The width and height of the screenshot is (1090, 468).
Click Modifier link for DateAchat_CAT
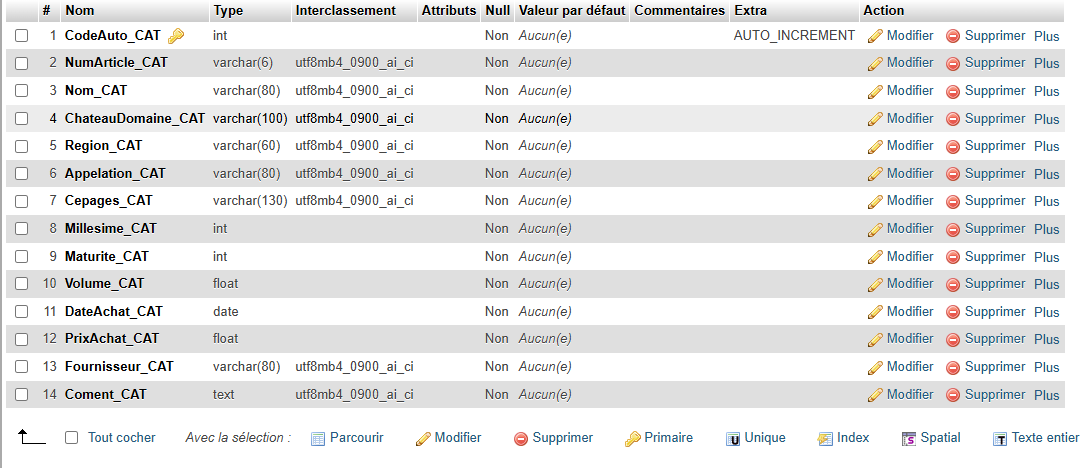point(910,311)
